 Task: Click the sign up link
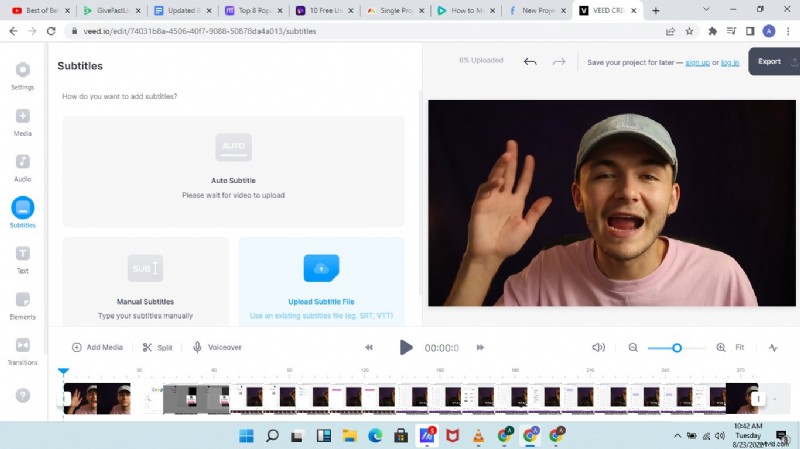[697, 63]
